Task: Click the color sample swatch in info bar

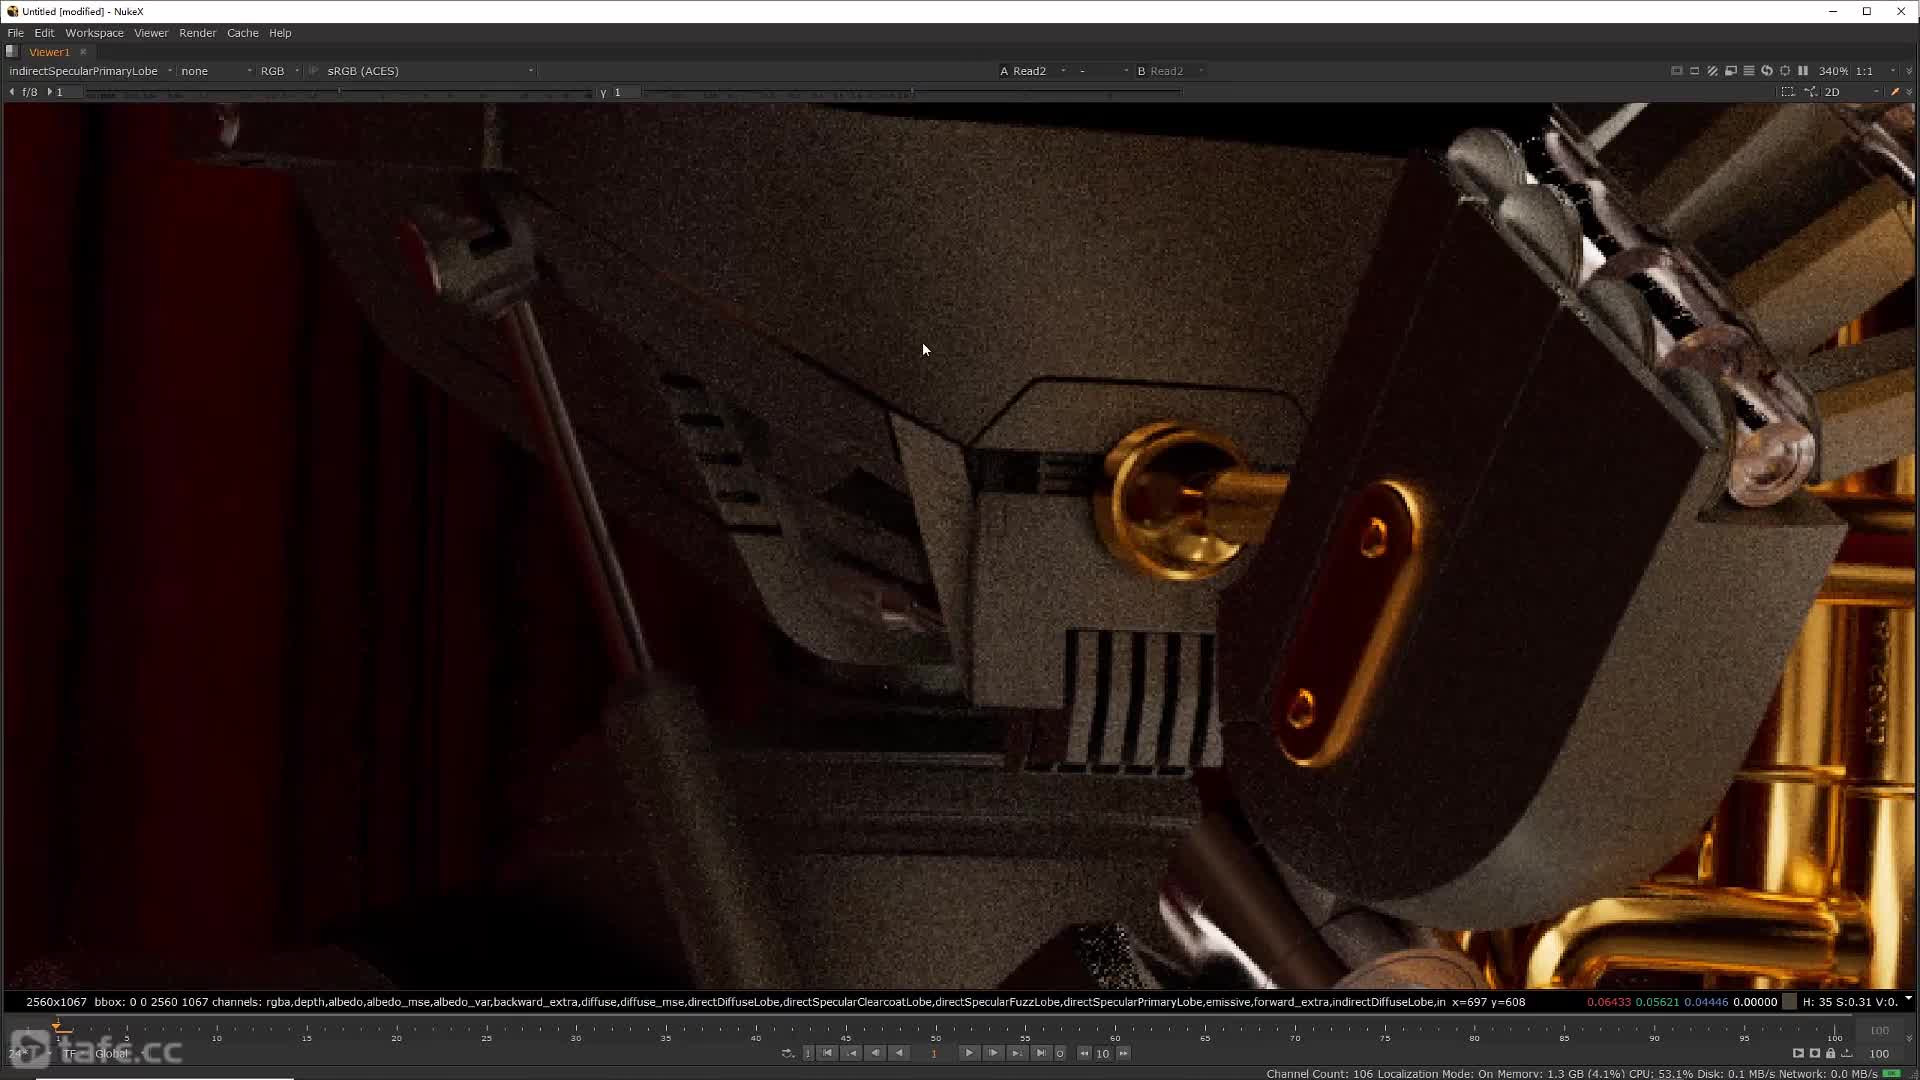Action: (1790, 1001)
